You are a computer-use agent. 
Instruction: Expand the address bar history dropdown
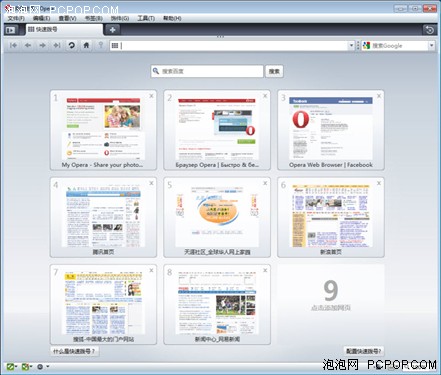click(x=351, y=46)
